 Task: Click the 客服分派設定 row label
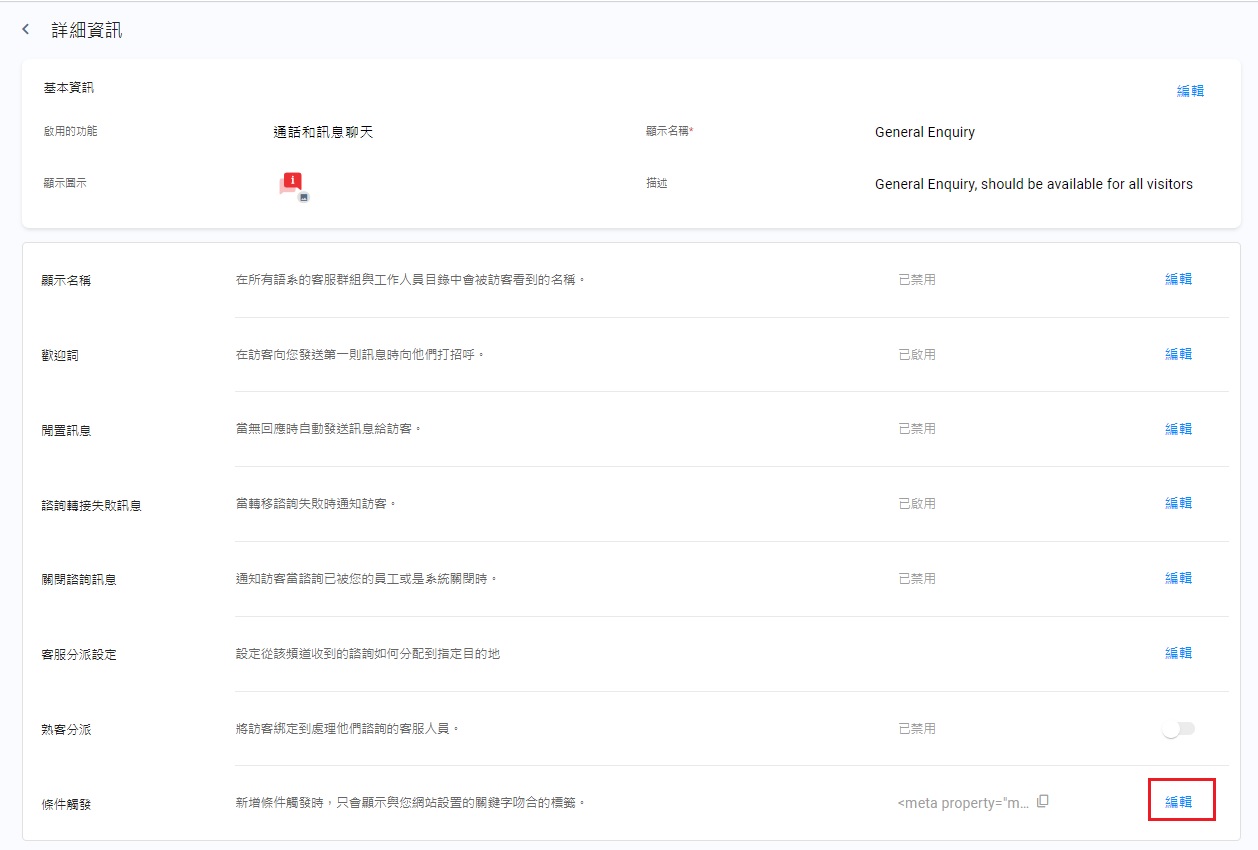tap(79, 655)
